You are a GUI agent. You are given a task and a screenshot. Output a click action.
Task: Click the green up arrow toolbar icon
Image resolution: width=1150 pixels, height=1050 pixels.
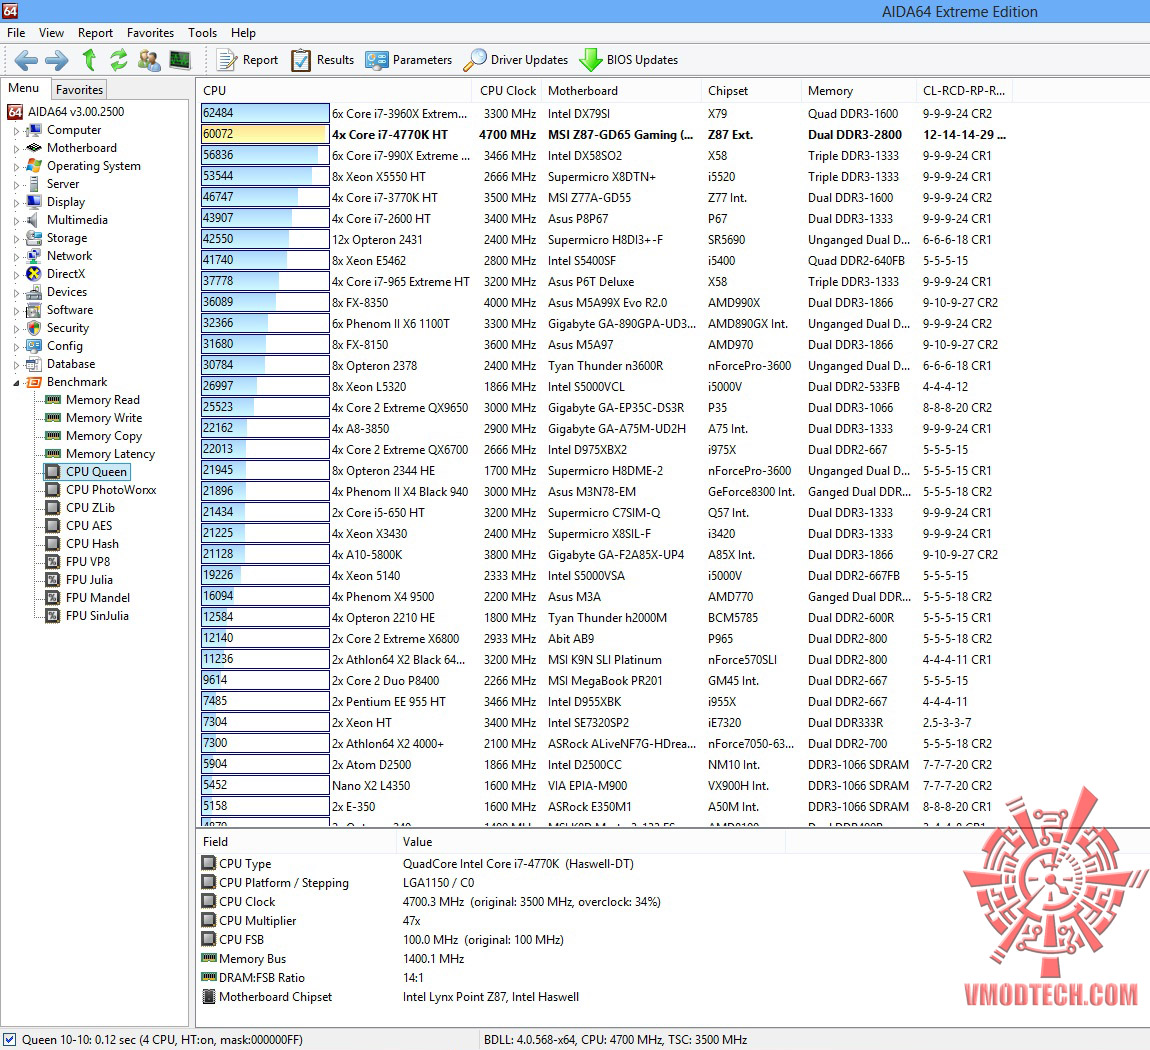[89, 60]
